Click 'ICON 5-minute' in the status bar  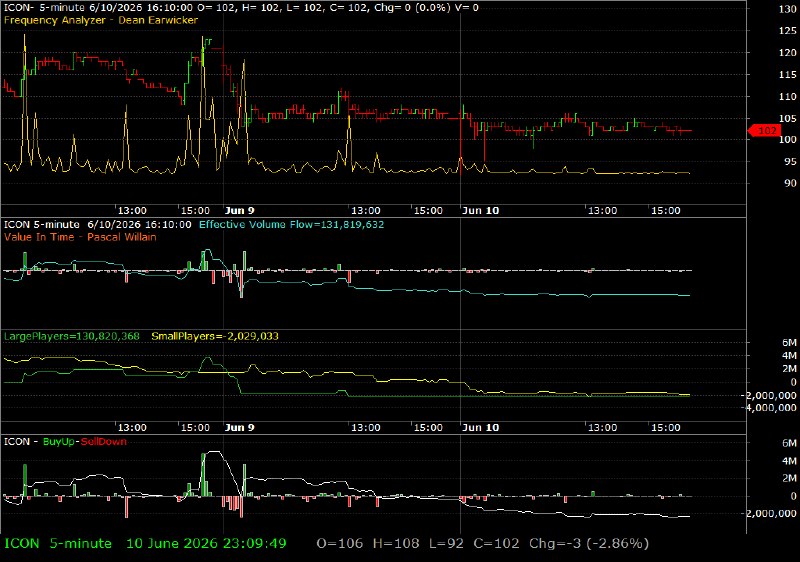58,544
